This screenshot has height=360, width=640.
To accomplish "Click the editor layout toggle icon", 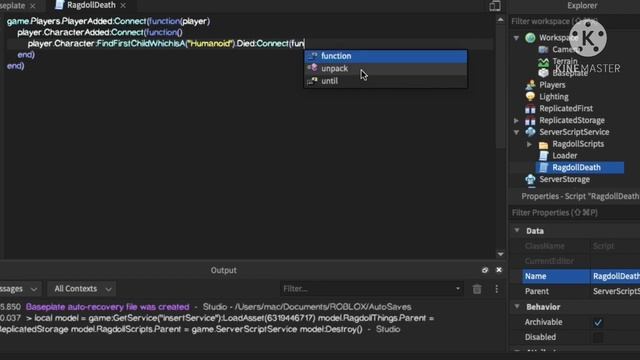I will pos(495,5).
